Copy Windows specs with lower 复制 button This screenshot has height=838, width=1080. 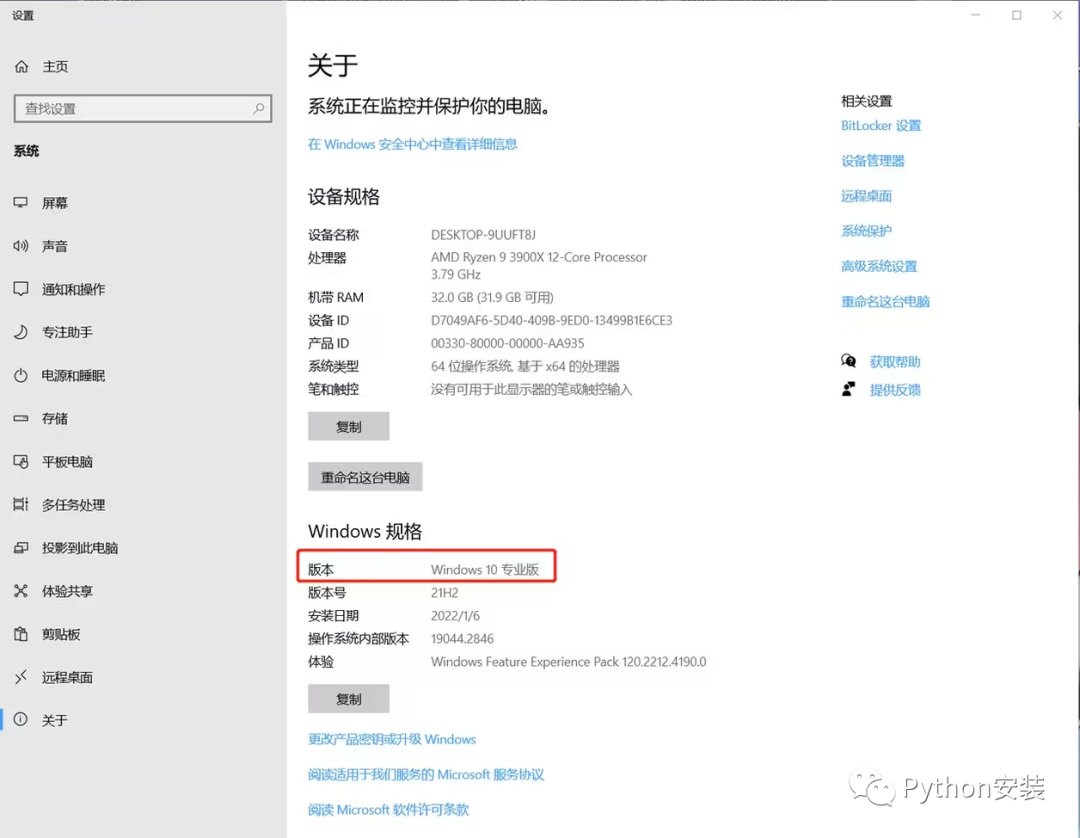click(349, 699)
